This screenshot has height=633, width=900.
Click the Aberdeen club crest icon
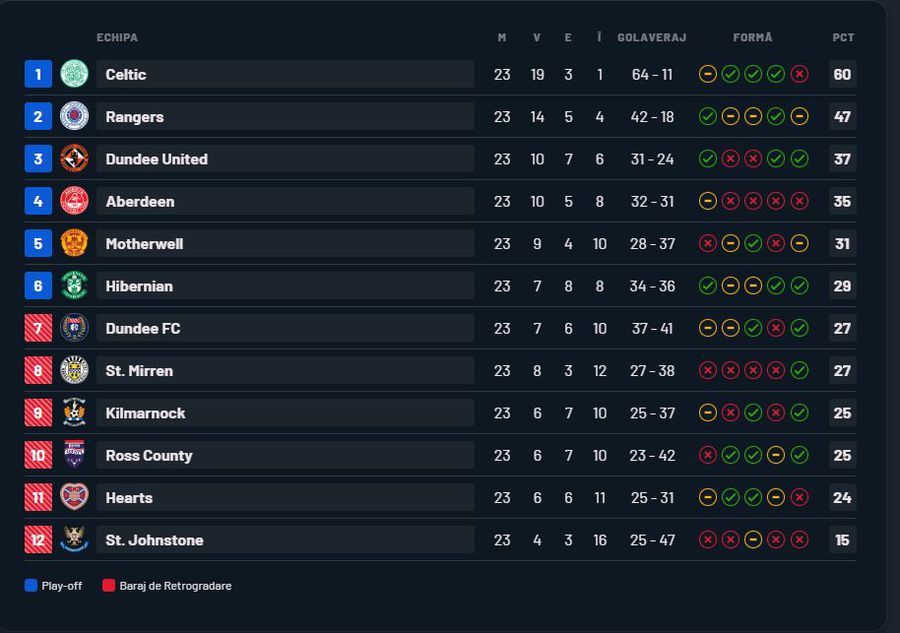pyautogui.click(x=74, y=201)
